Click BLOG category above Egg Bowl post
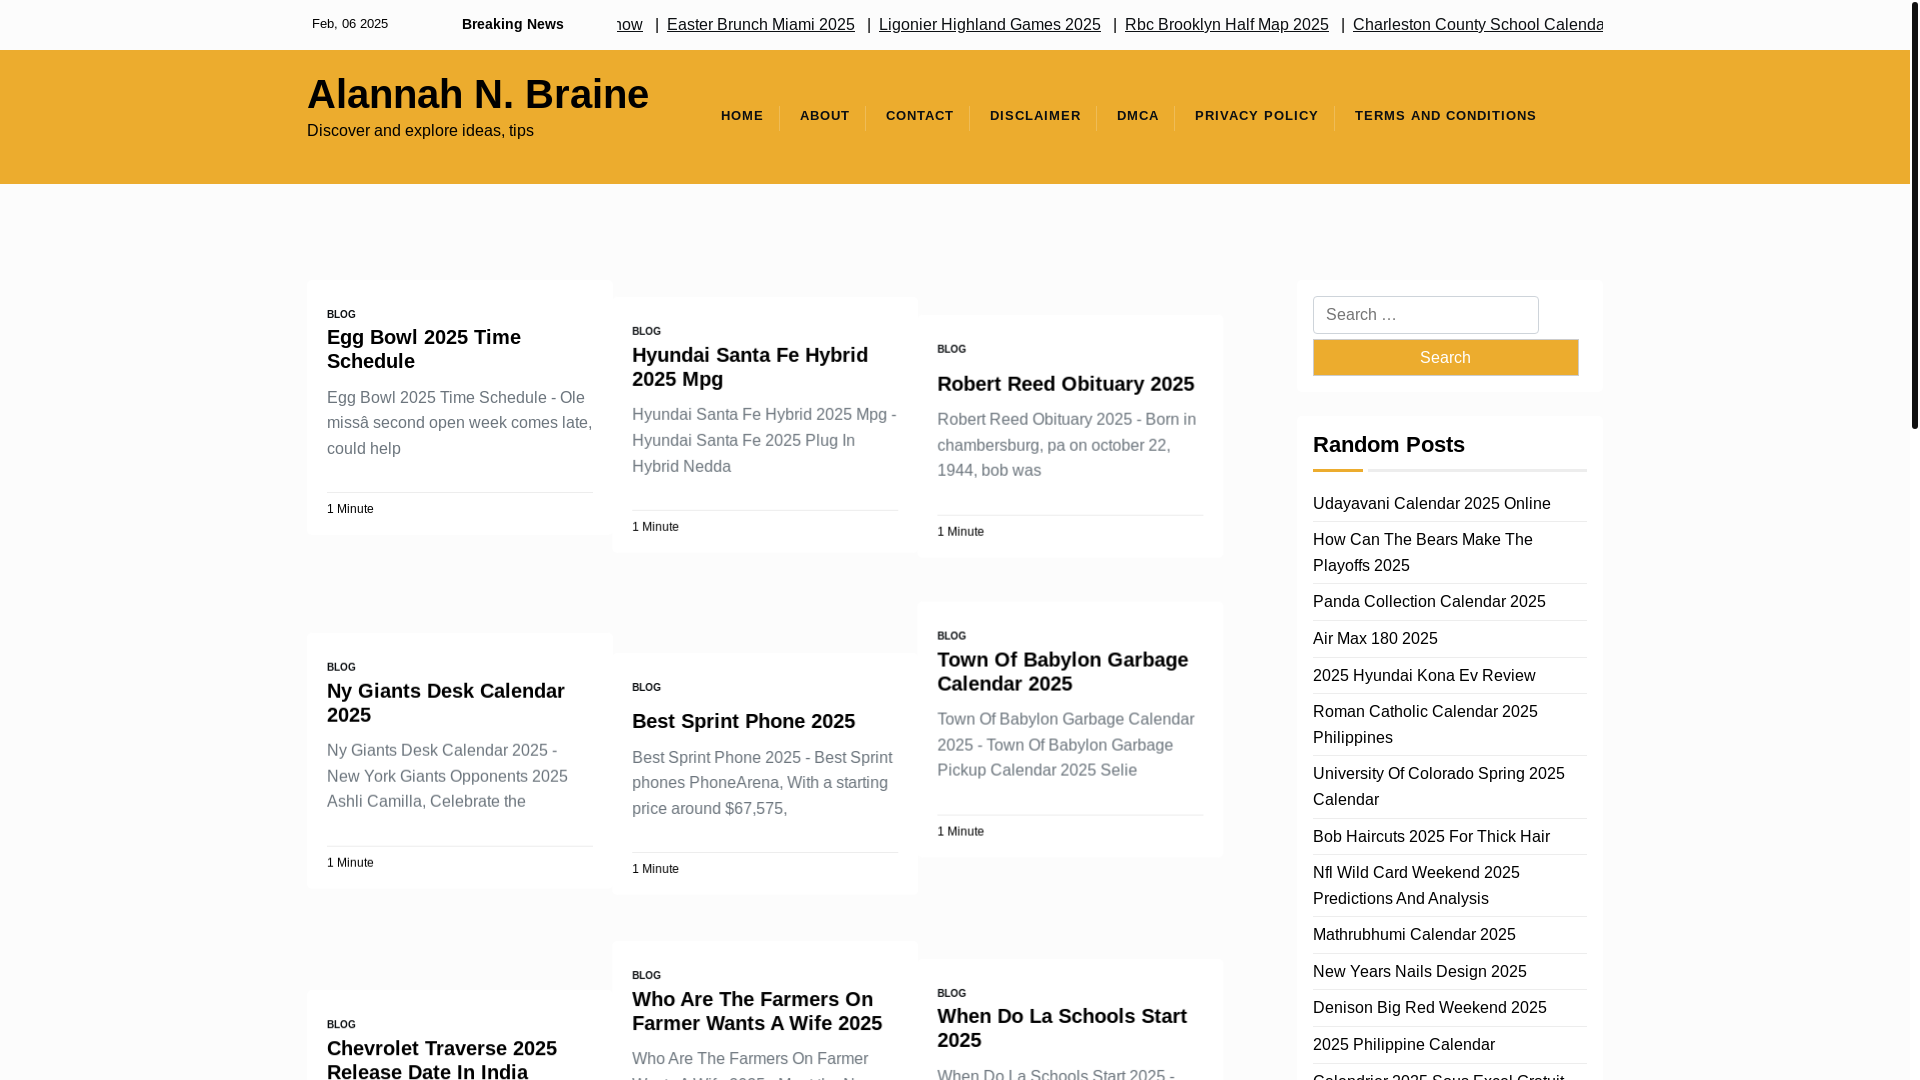The width and height of the screenshot is (1920, 1080). pyautogui.click(x=341, y=314)
